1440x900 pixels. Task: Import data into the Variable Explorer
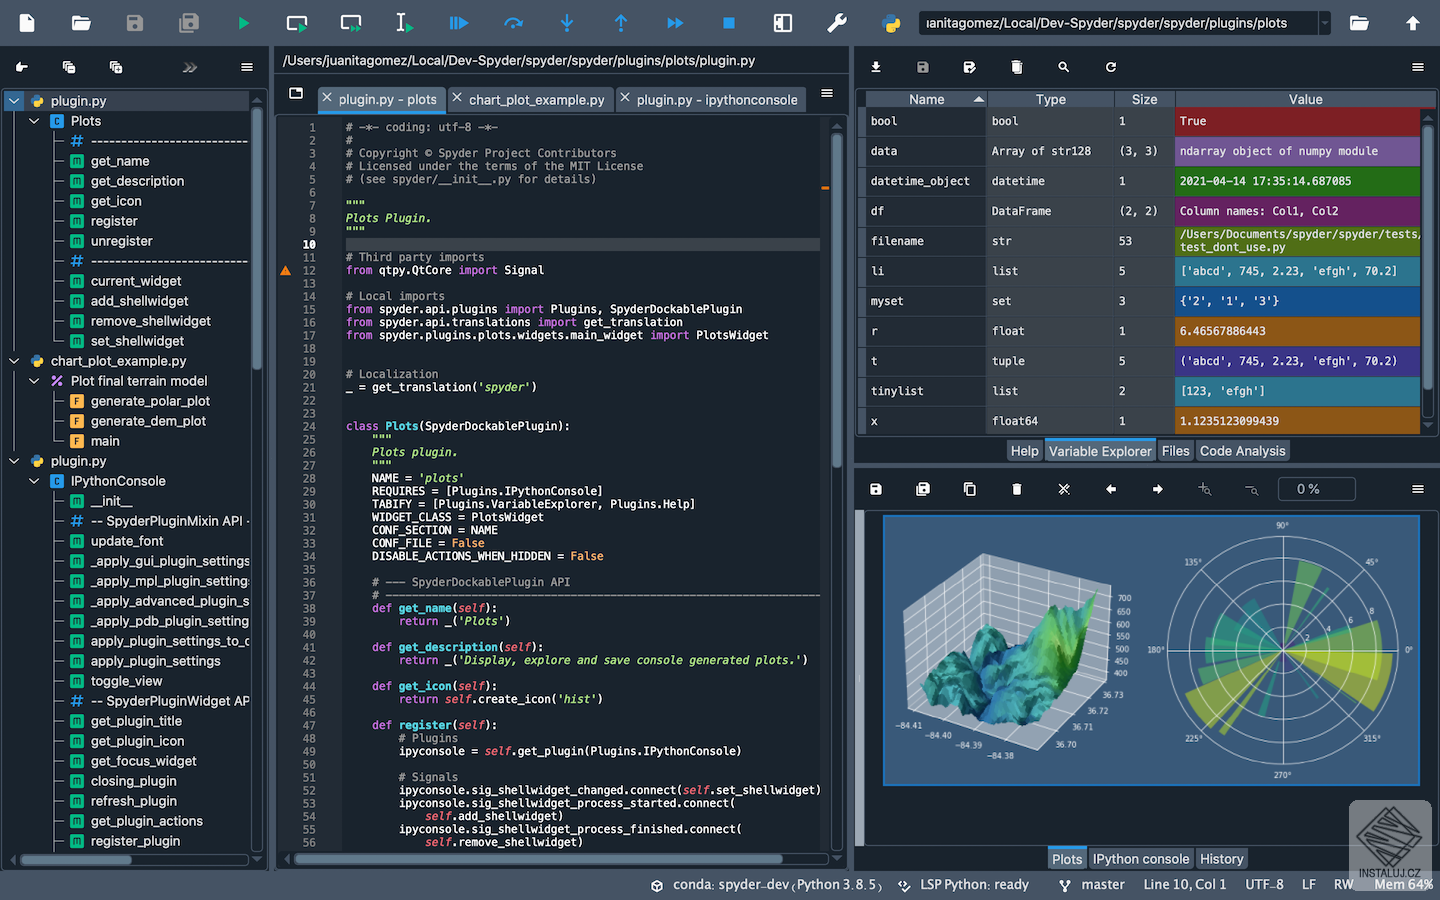[876, 67]
